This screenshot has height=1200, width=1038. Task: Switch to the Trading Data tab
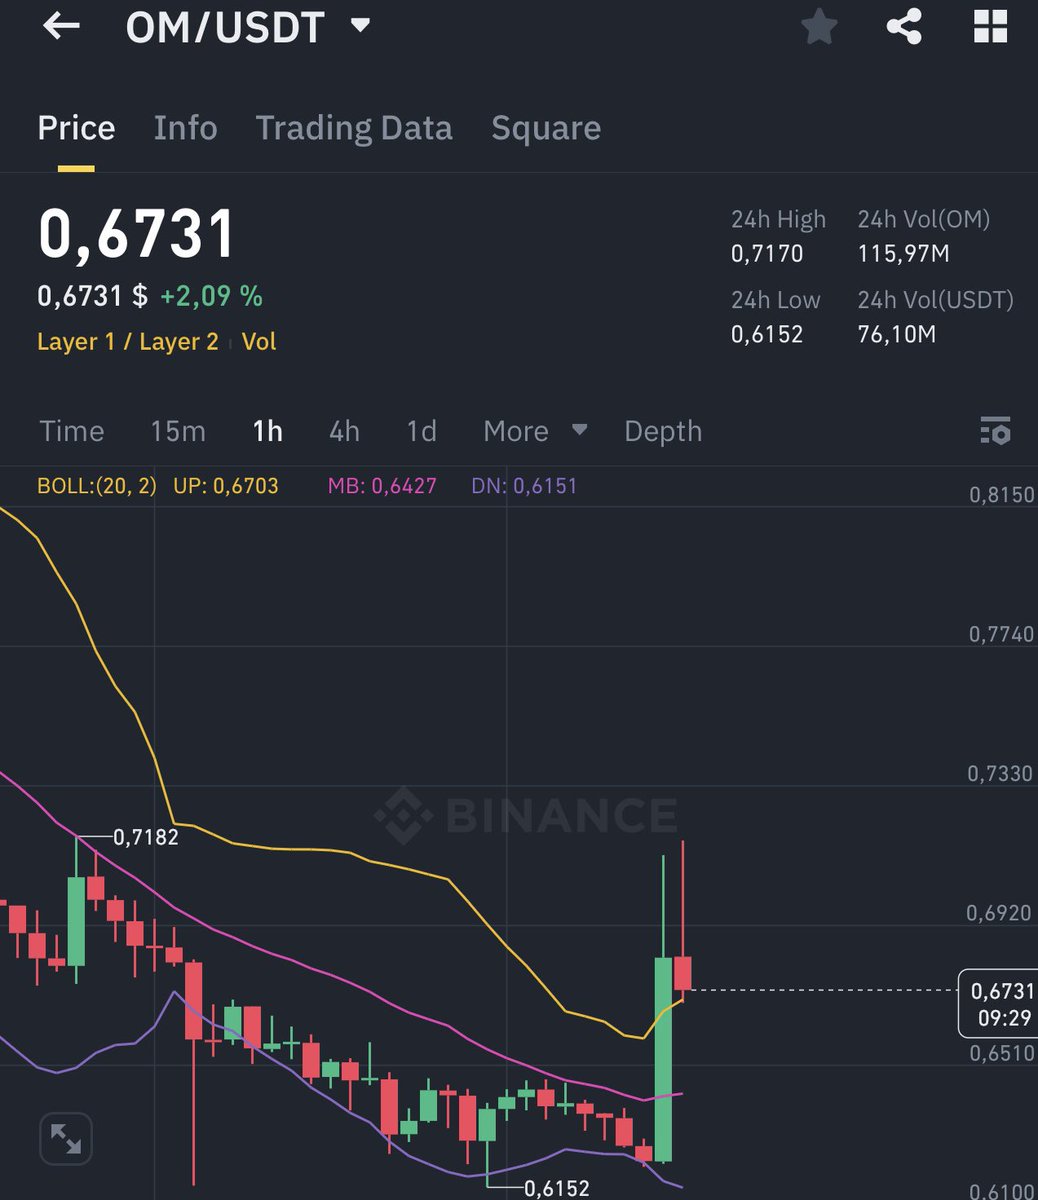pos(355,128)
